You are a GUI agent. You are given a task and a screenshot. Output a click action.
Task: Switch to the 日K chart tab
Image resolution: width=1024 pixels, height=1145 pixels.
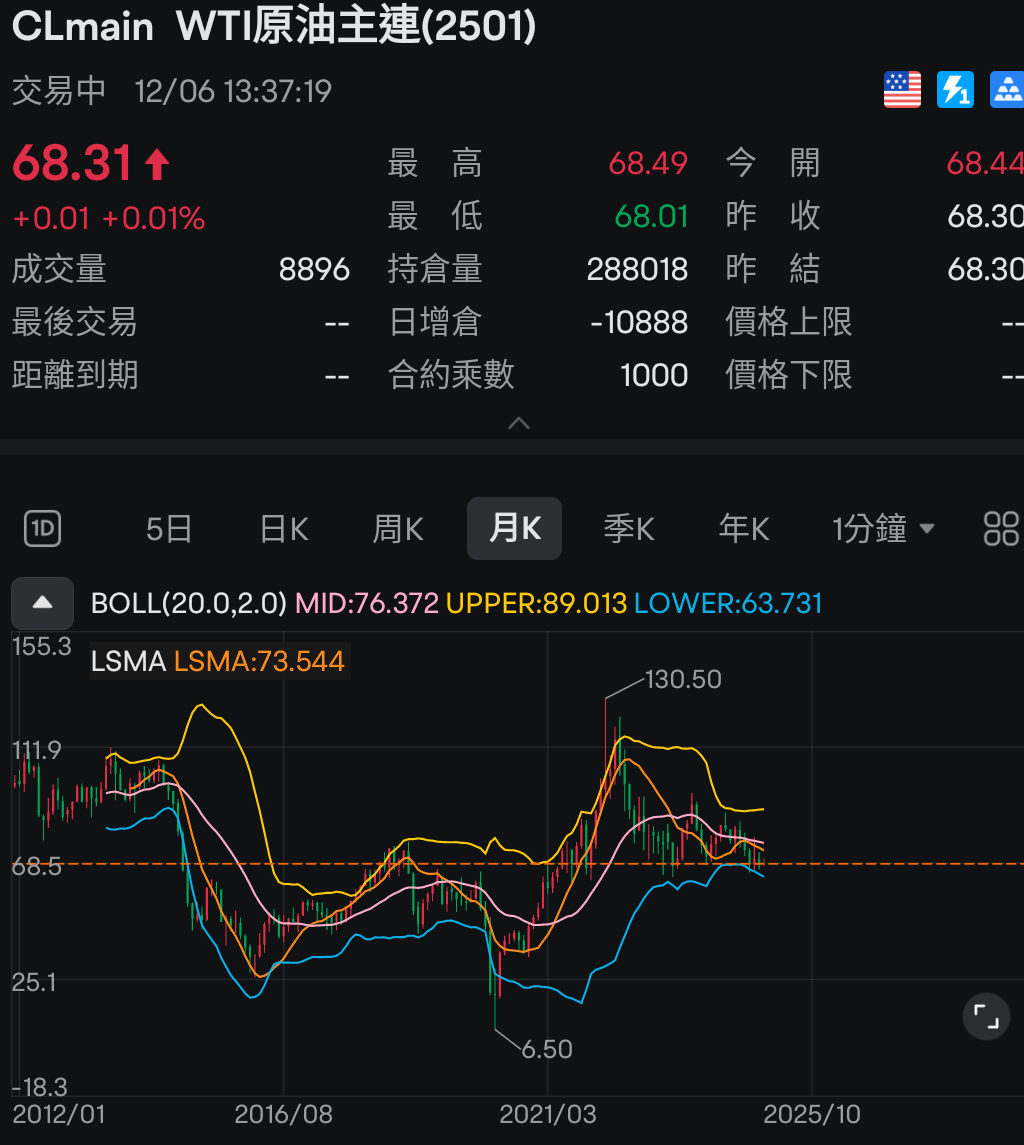tap(284, 528)
